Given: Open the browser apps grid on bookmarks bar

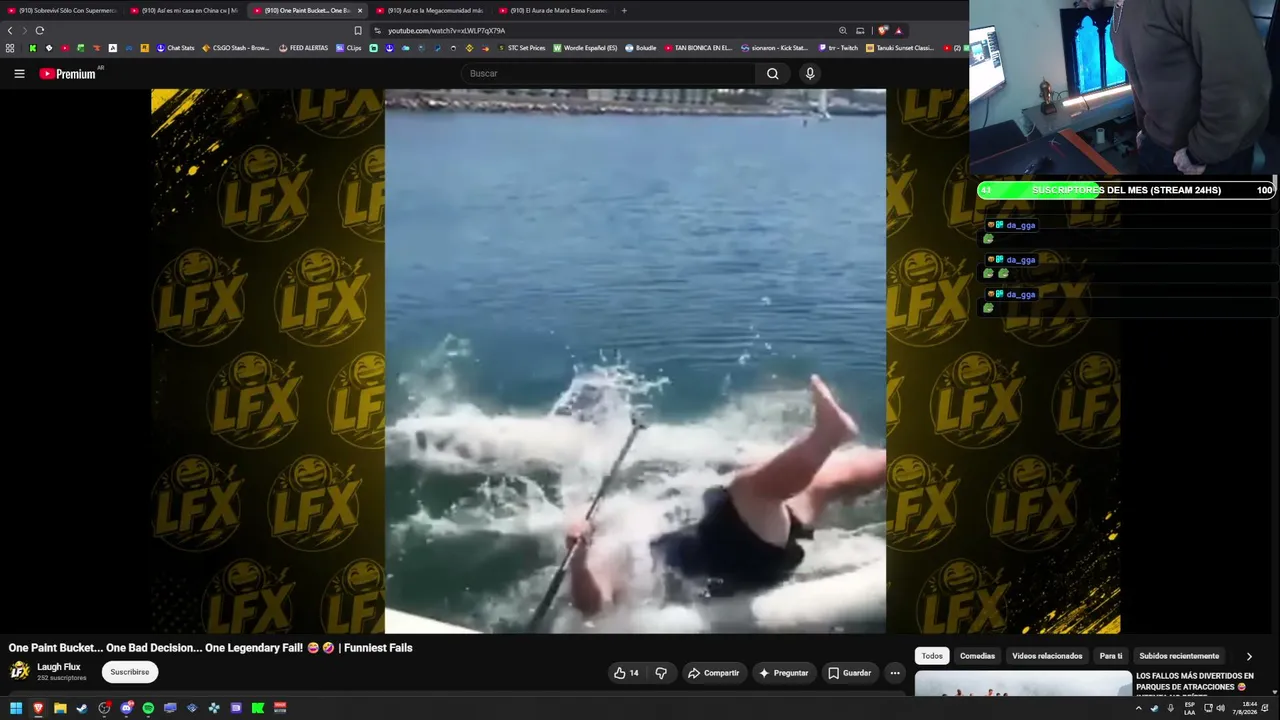Looking at the screenshot, I should coord(10,48).
